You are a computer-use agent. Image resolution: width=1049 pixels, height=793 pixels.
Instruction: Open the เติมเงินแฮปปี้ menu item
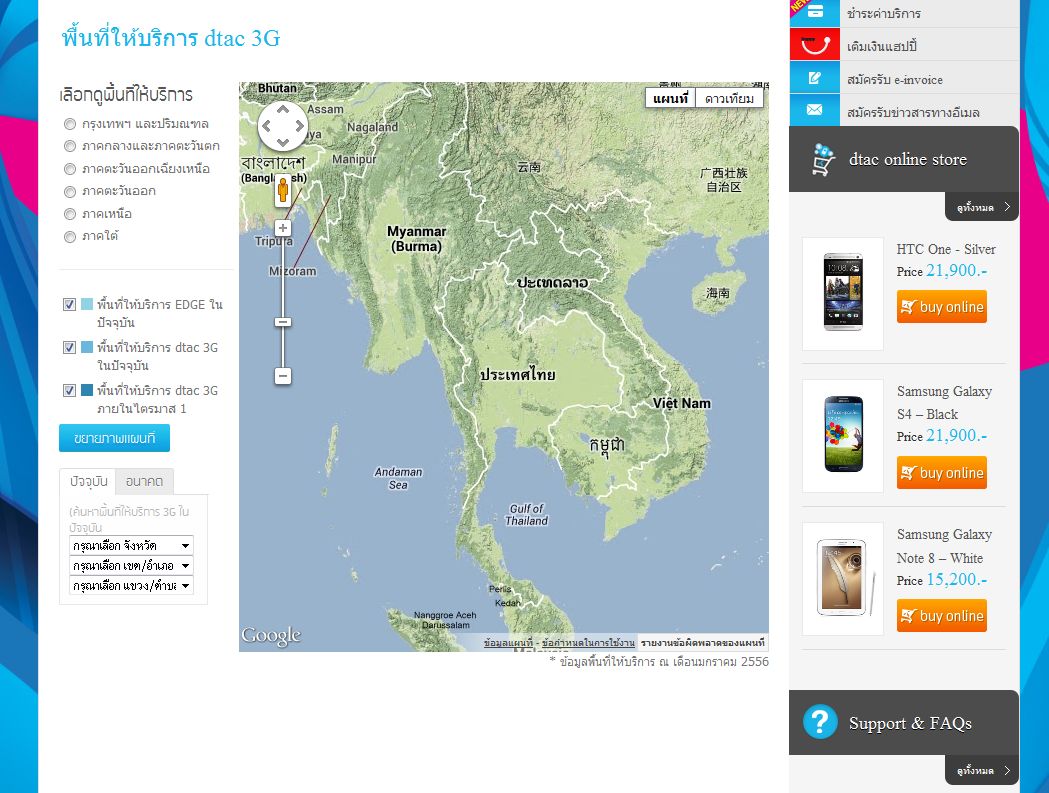[x=904, y=45]
